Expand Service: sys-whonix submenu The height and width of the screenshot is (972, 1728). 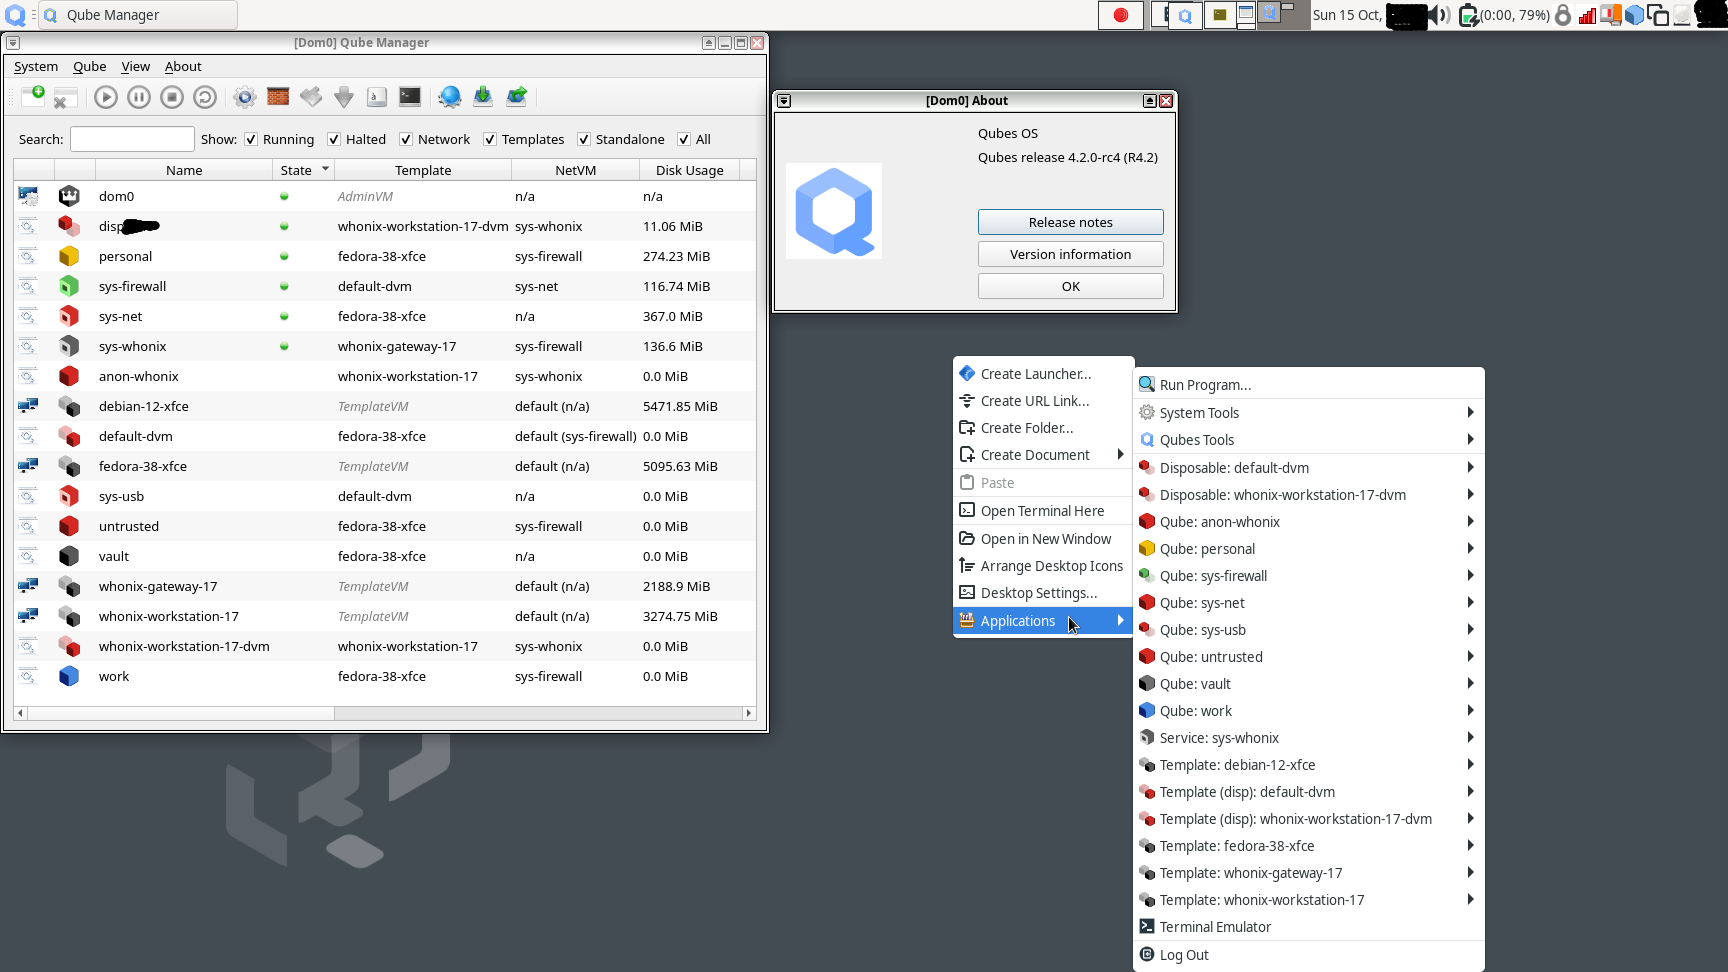(x=1308, y=738)
